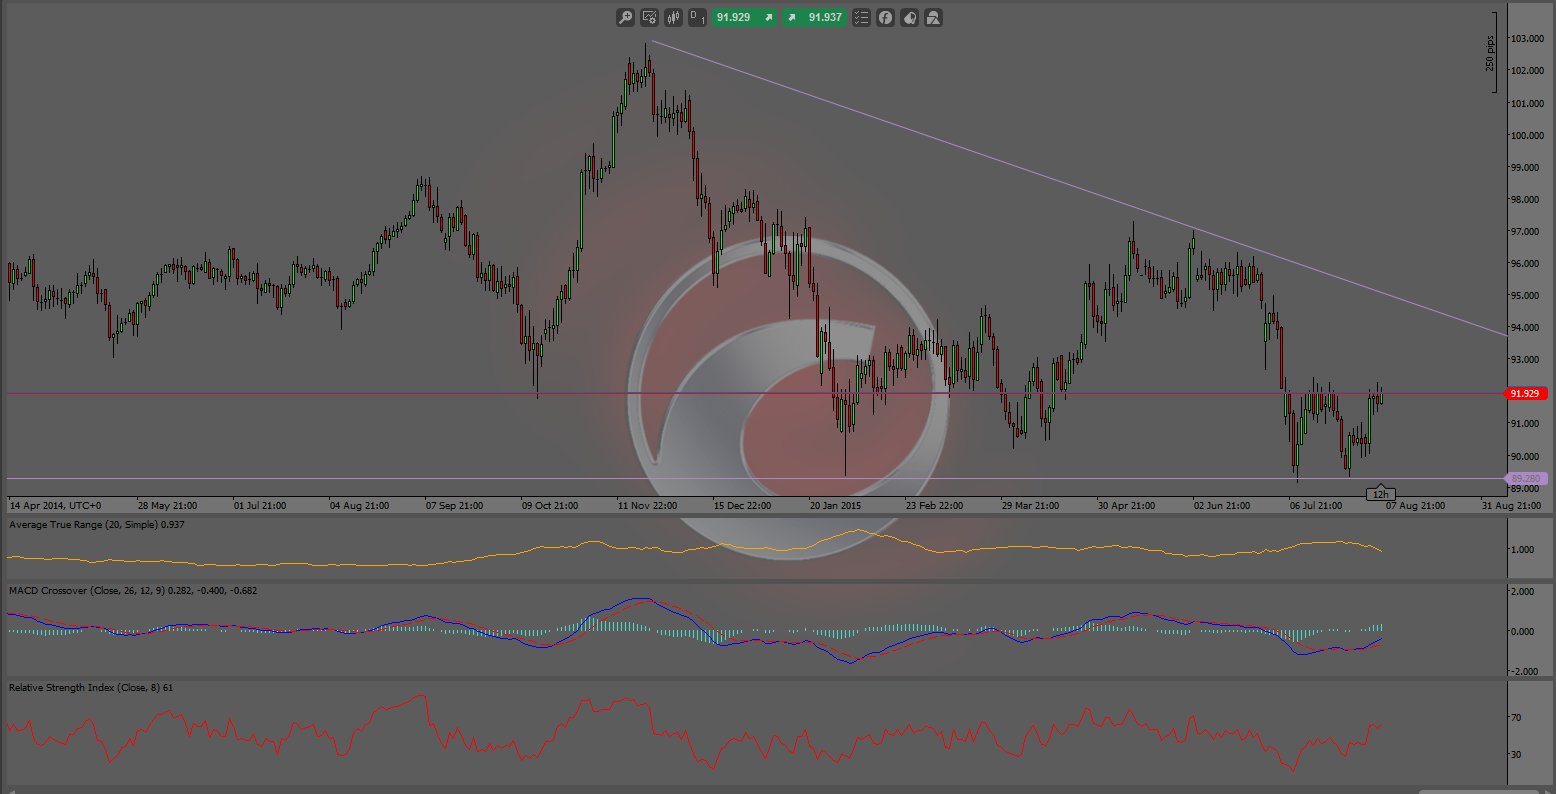
Task: Click the zoom-in magnifier icon
Action: tap(625, 17)
